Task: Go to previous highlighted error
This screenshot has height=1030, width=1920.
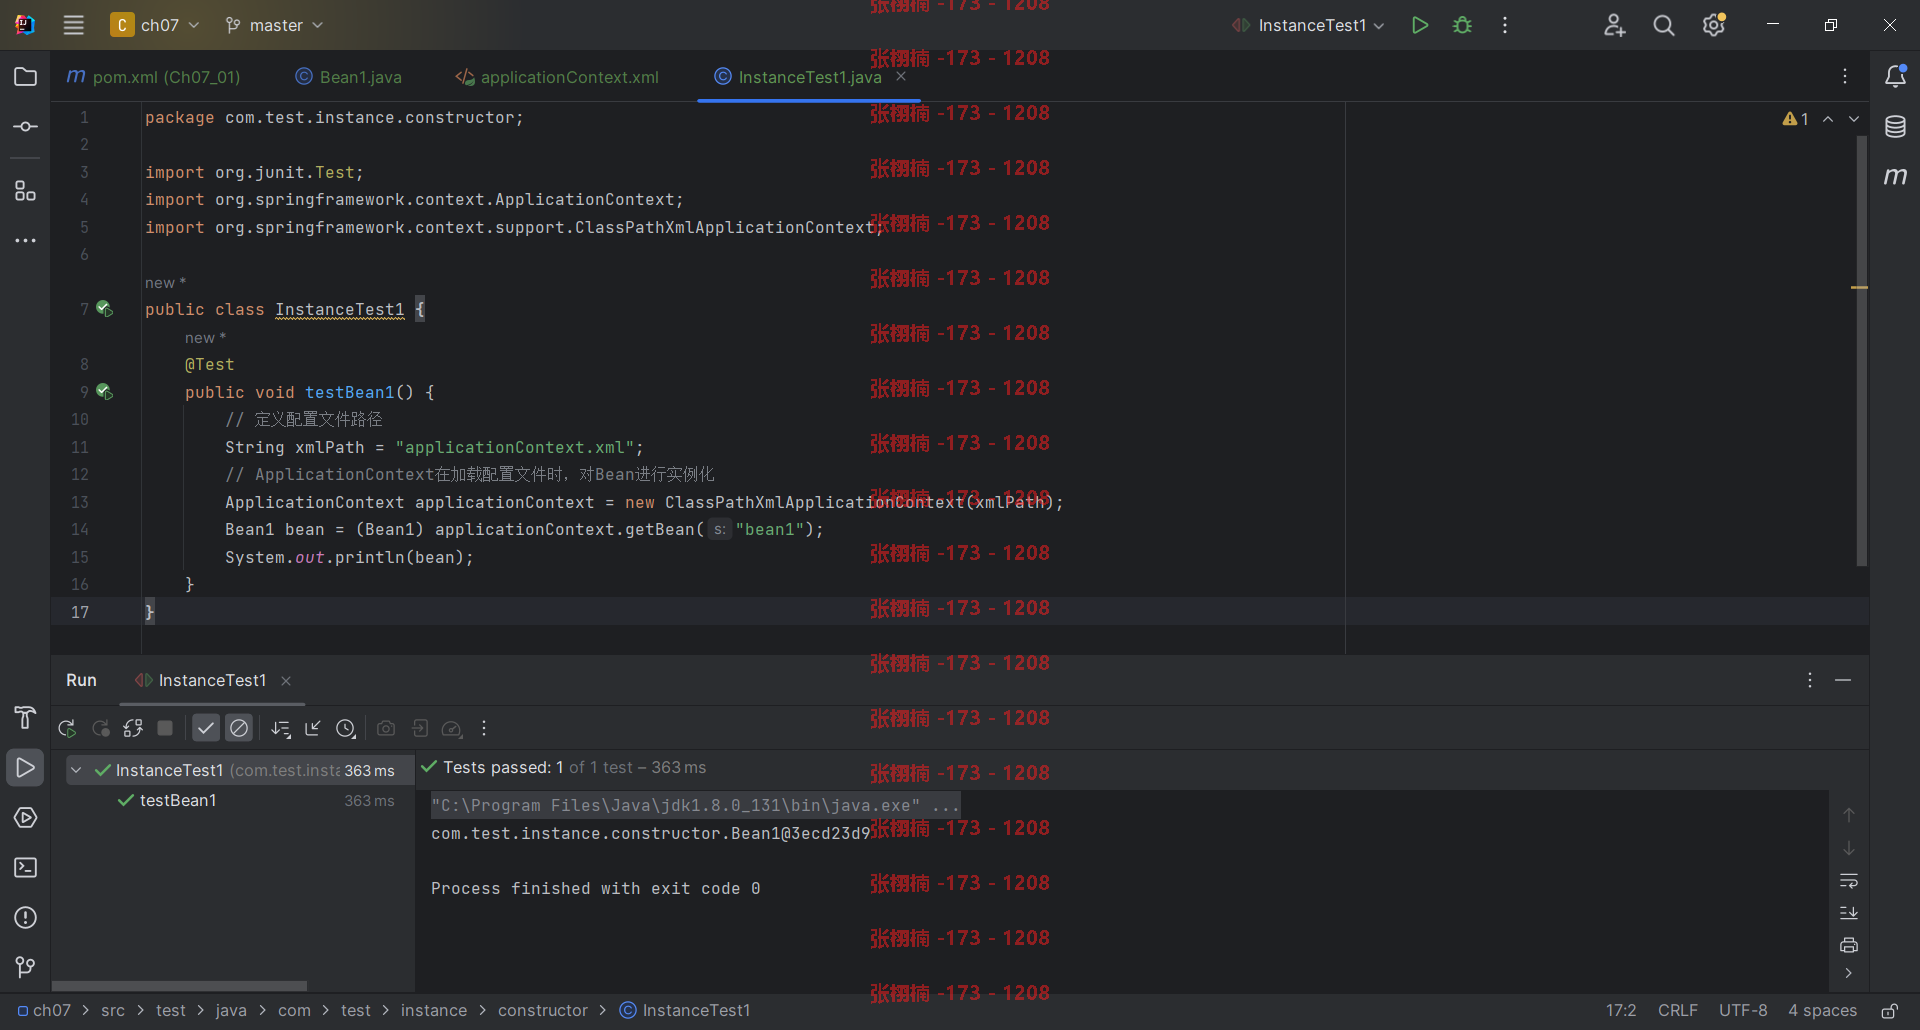Action: [1828, 119]
